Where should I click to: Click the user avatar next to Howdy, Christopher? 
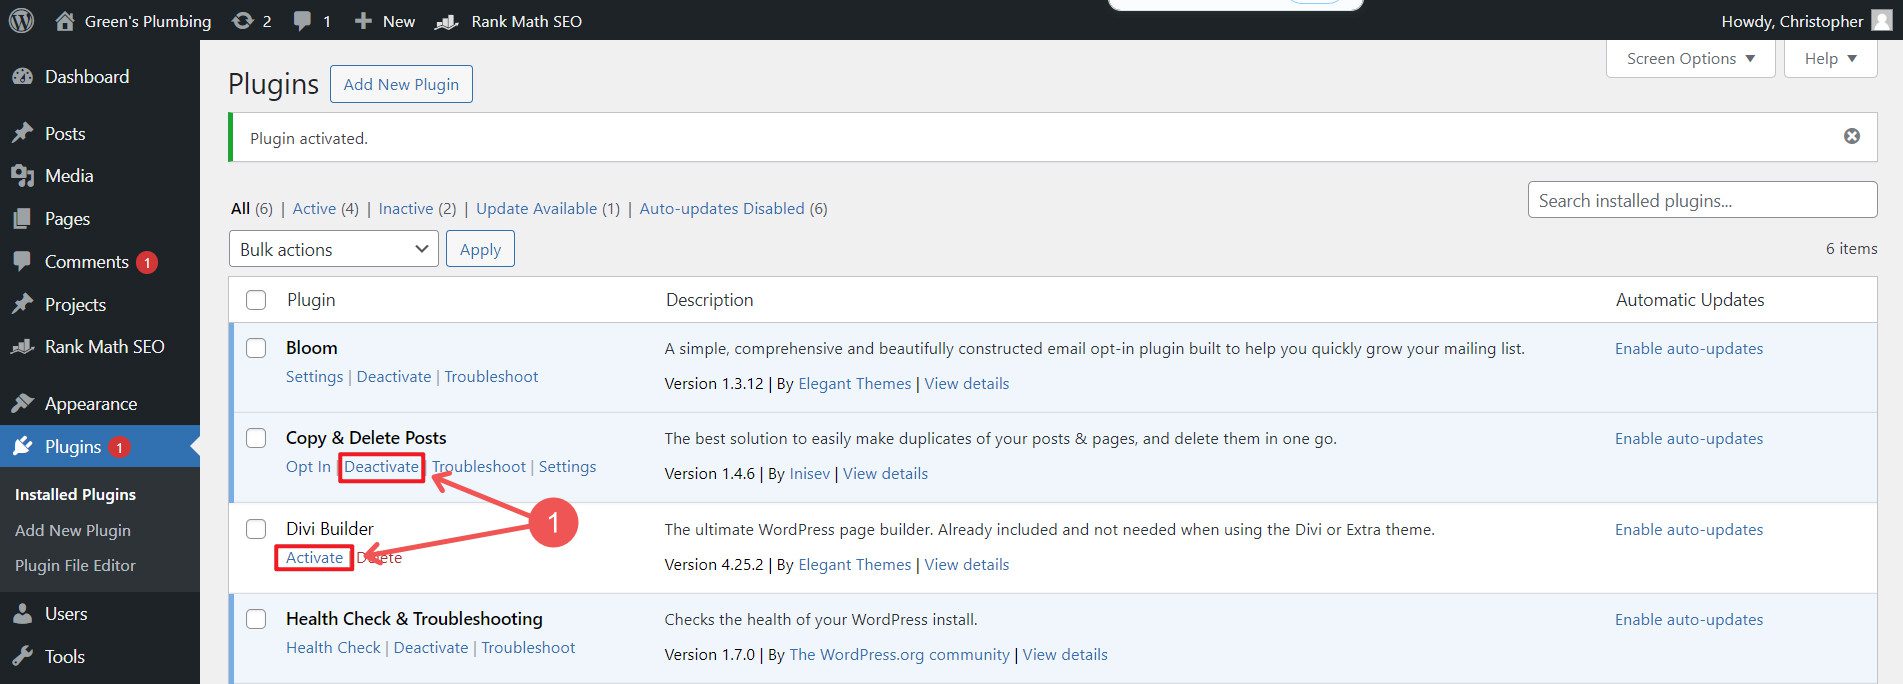[1882, 20]
